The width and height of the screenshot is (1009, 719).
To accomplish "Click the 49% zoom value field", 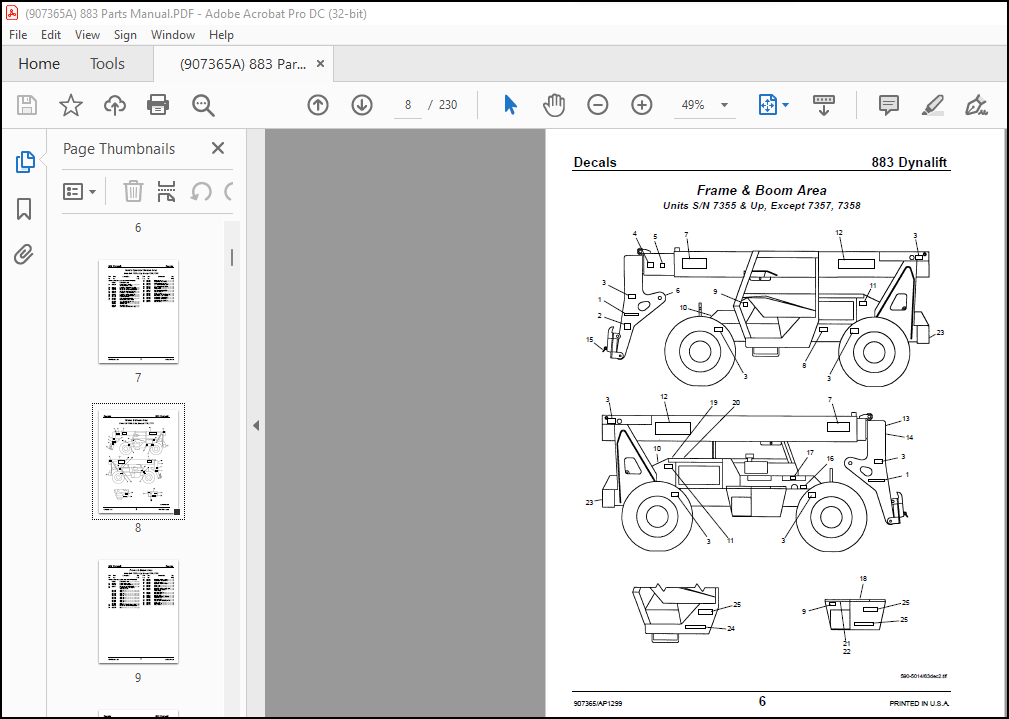I will click(x=693, y=105).
